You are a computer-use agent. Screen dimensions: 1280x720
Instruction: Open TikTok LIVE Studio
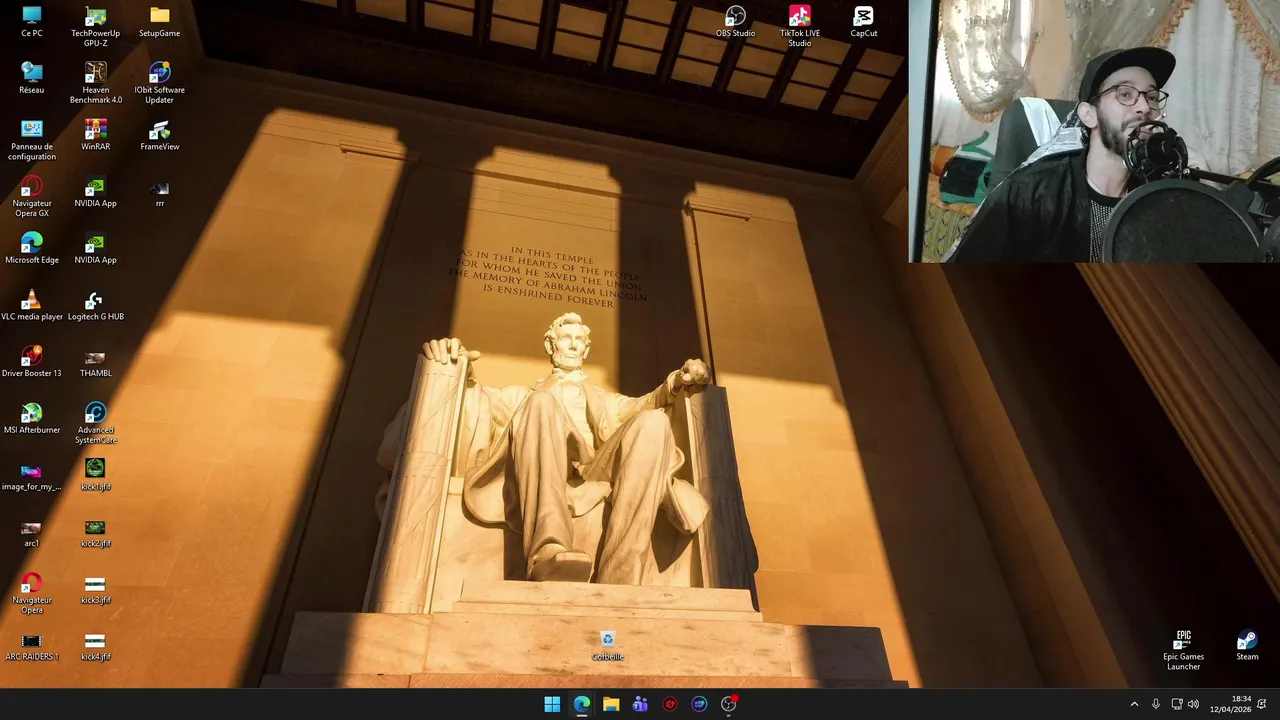(799, 27)
